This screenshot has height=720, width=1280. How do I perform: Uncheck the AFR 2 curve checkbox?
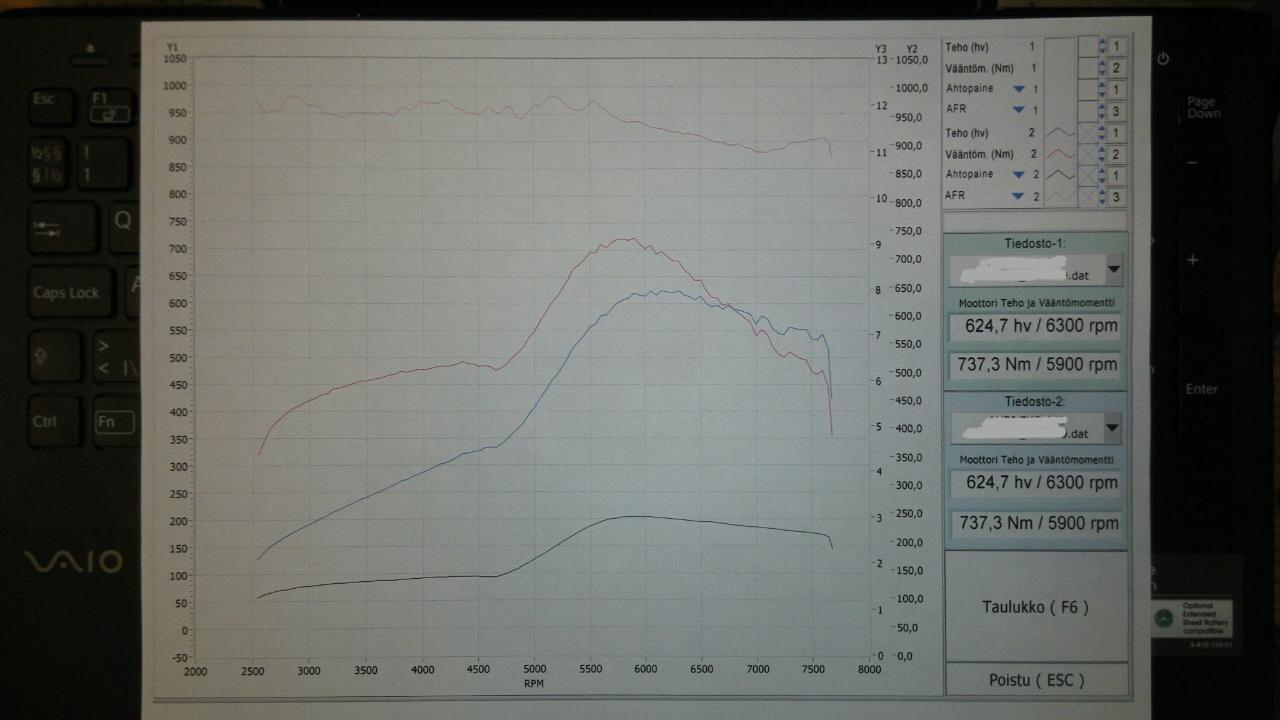click(x=1087, y=197)
